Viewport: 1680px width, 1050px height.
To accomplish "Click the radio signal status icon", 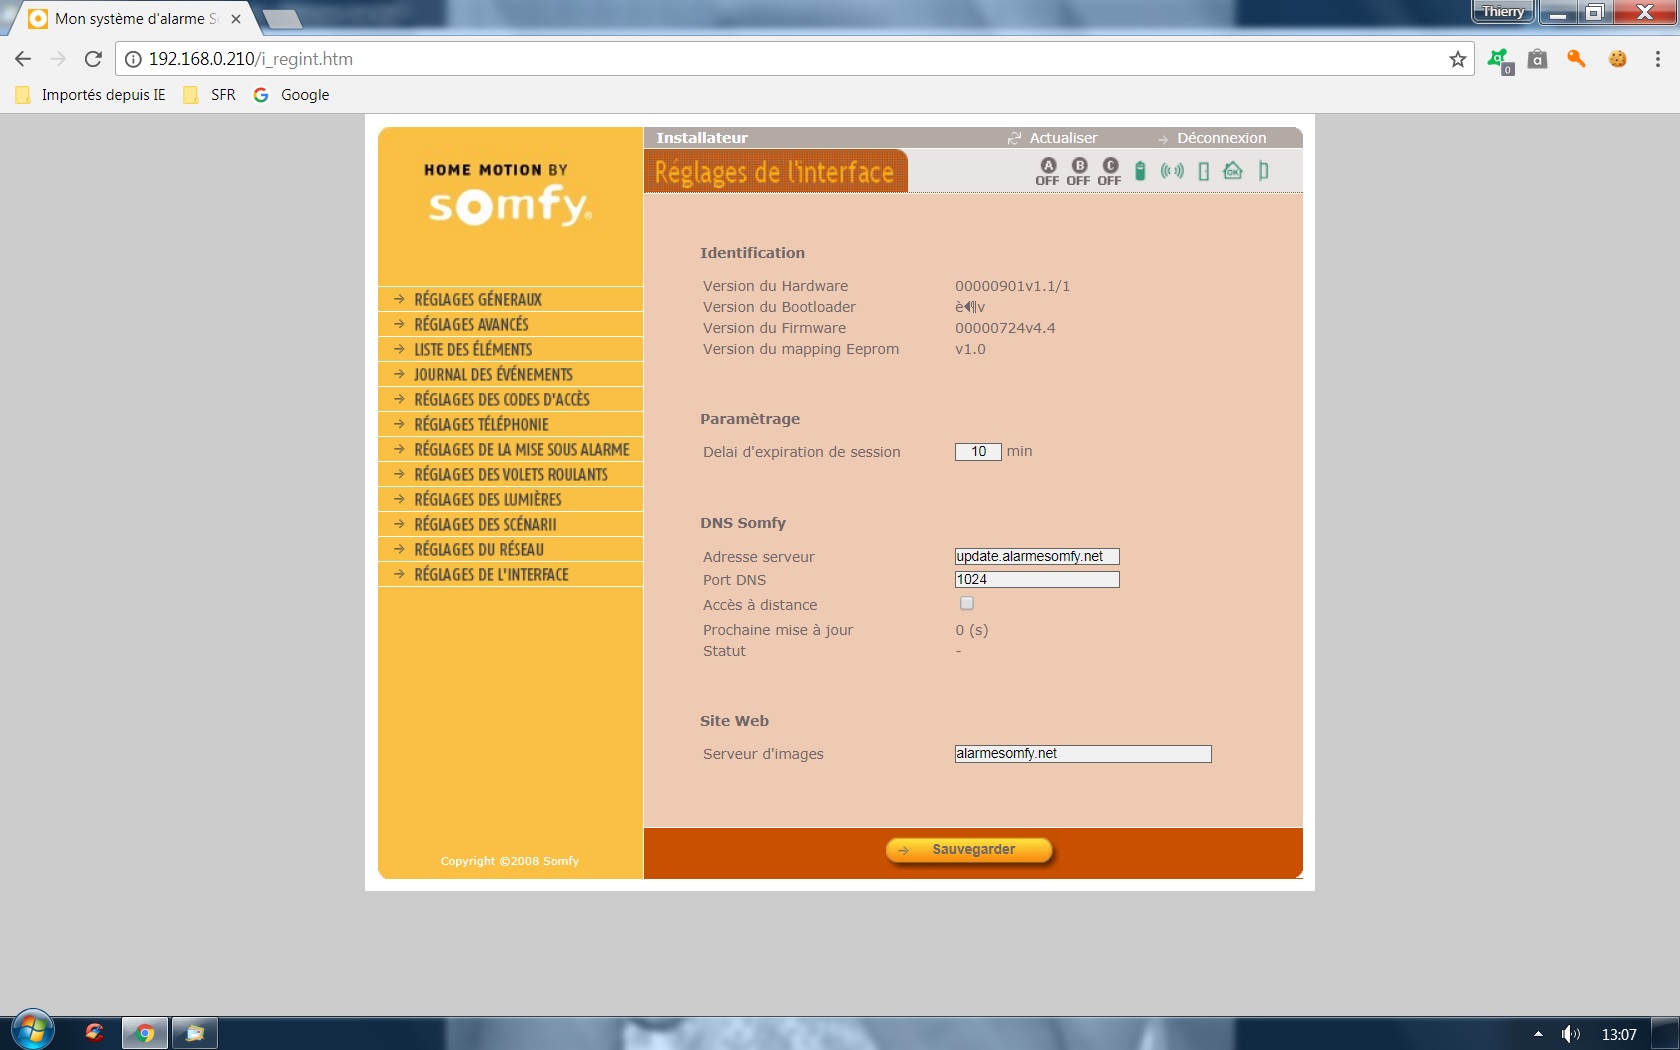I will tap(1172, 171).
